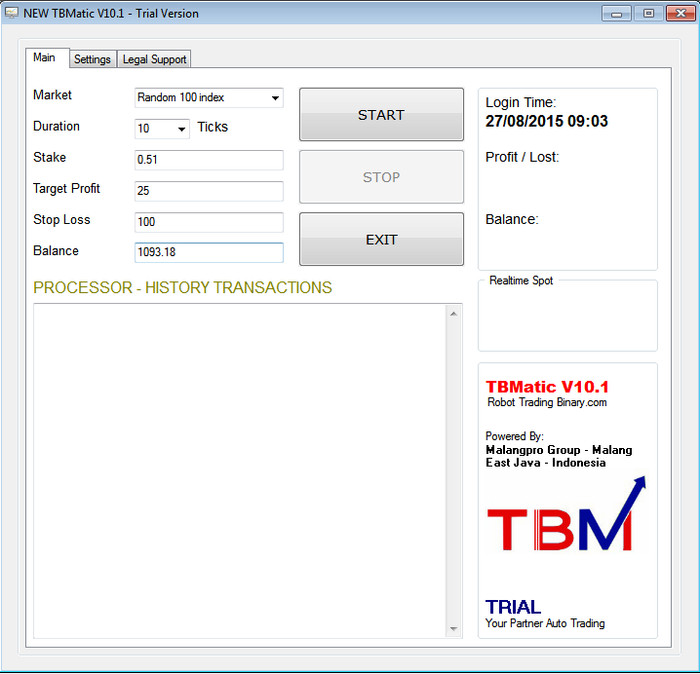This screenshot has width=700, height=674.
Task: Click the blue 'TRIAL' text
Action: click(513, 607)
